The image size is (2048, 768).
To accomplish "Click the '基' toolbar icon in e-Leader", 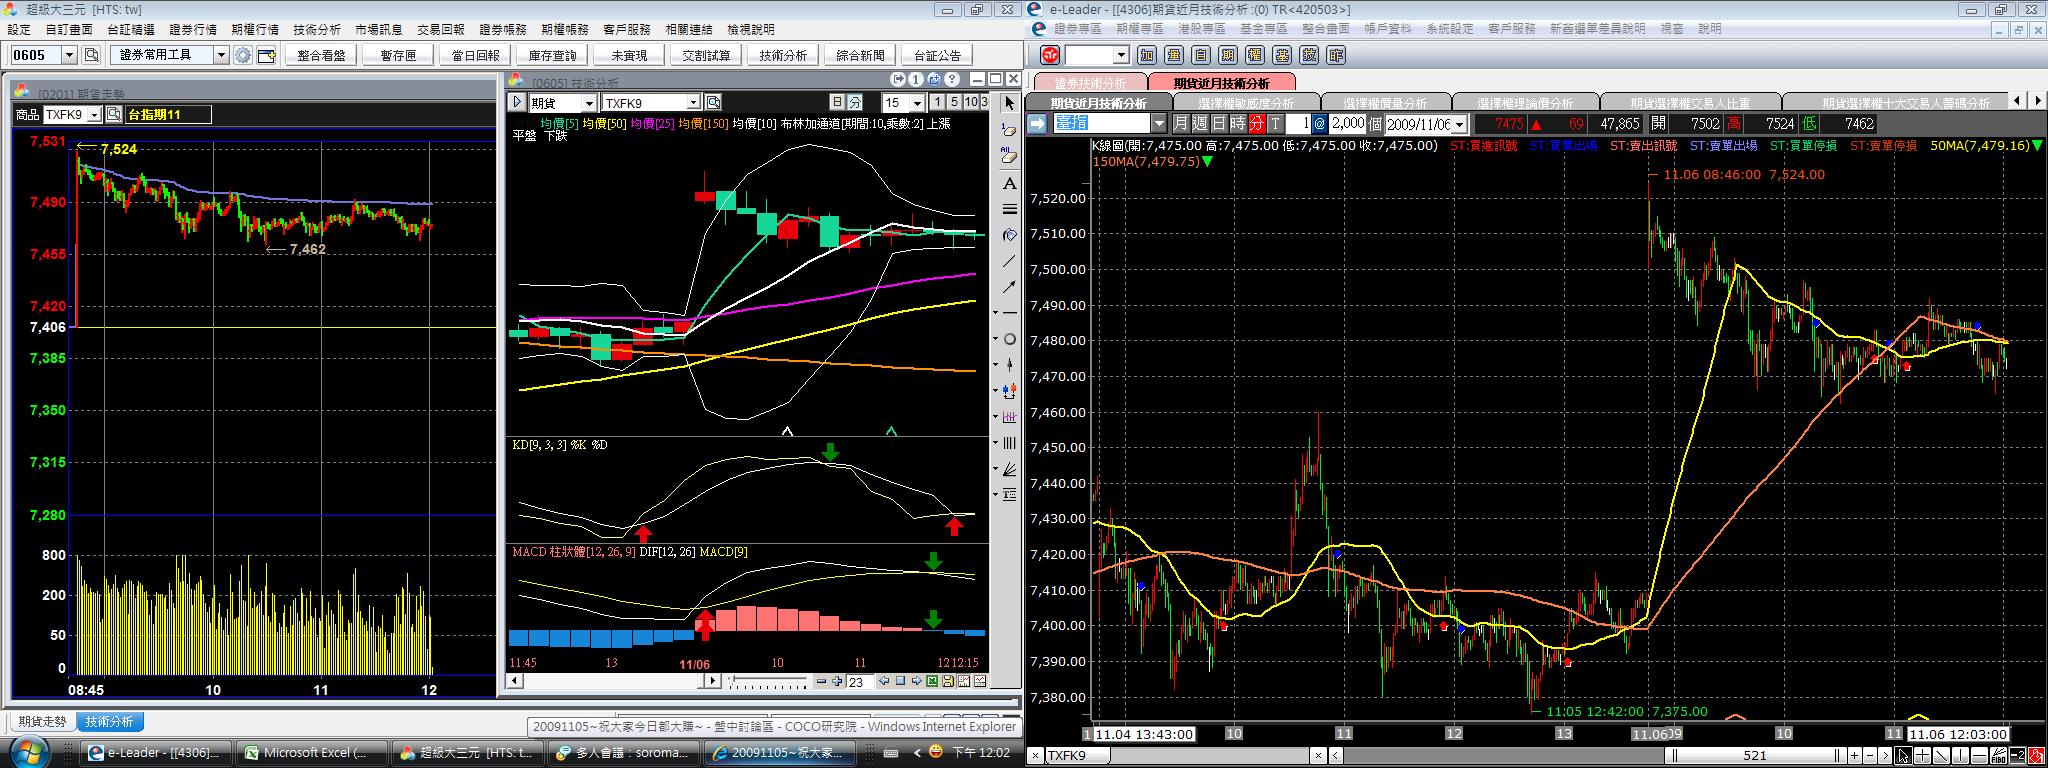I will coord(1282,55).
